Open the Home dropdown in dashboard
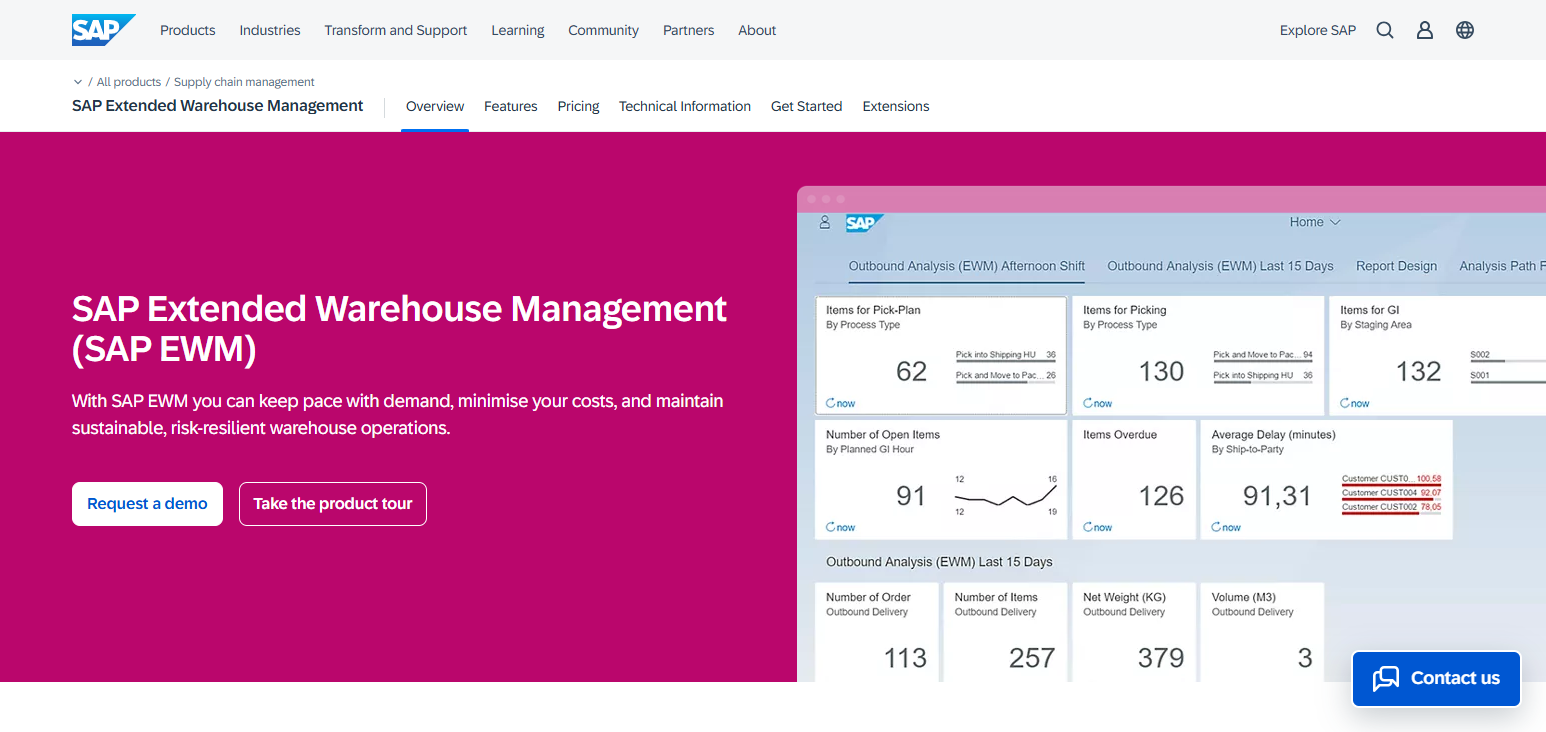1546x732 pixels. 1314,222
